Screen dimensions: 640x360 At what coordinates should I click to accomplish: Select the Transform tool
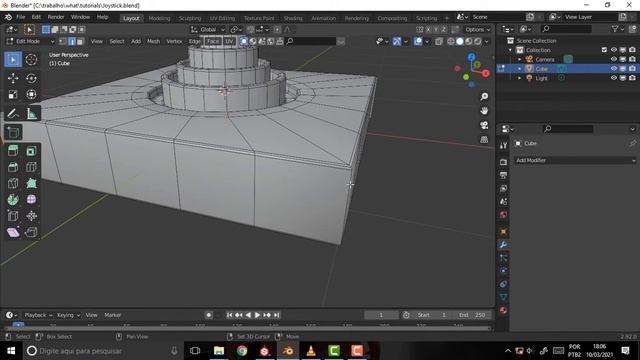point(31,94)
